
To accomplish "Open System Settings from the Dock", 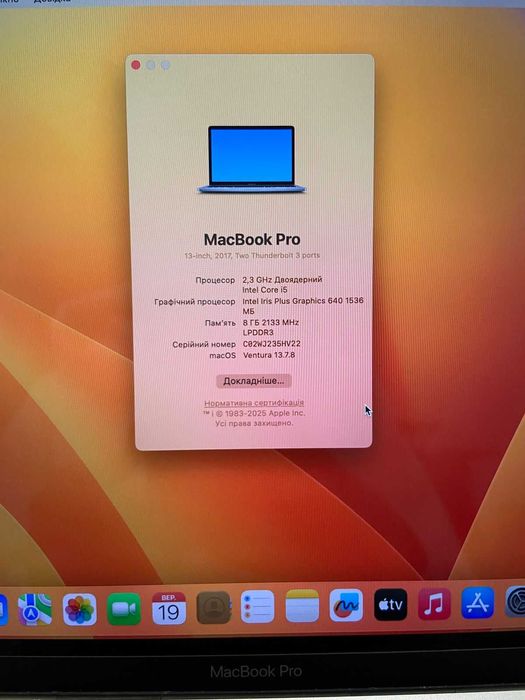I will [515, 602].
